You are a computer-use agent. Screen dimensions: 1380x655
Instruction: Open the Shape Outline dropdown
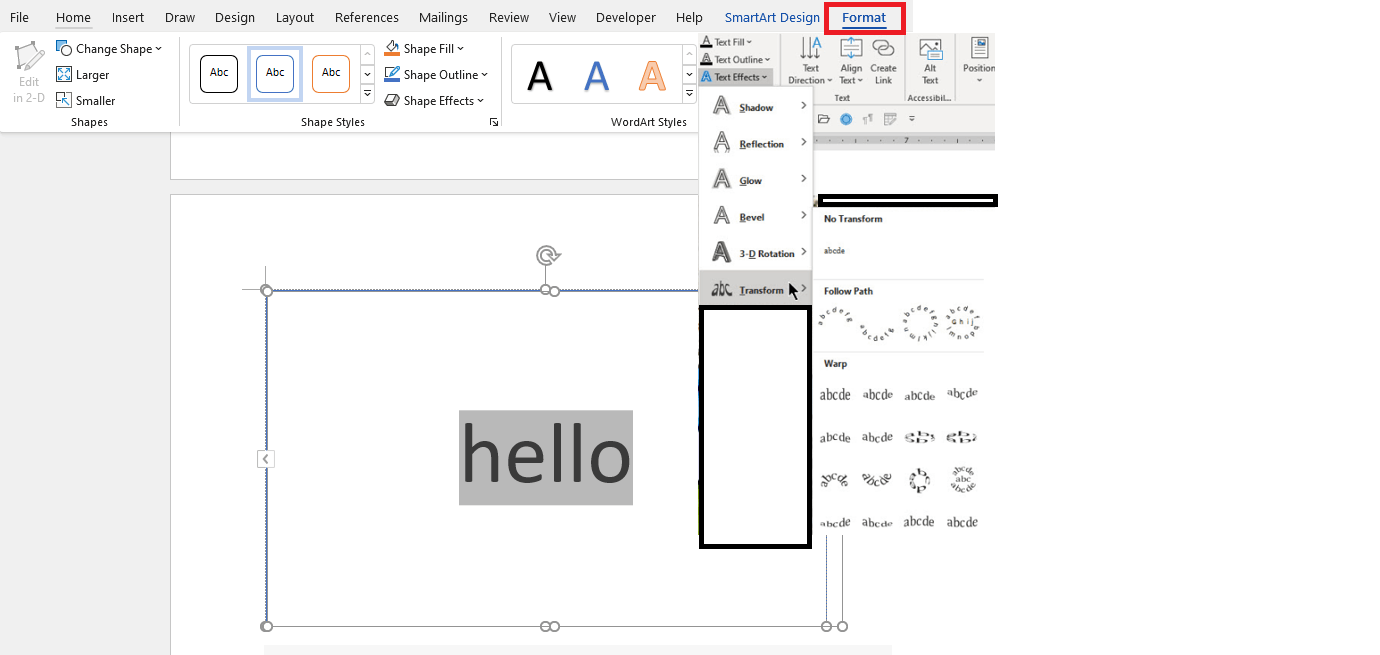(x=437, y=74)
